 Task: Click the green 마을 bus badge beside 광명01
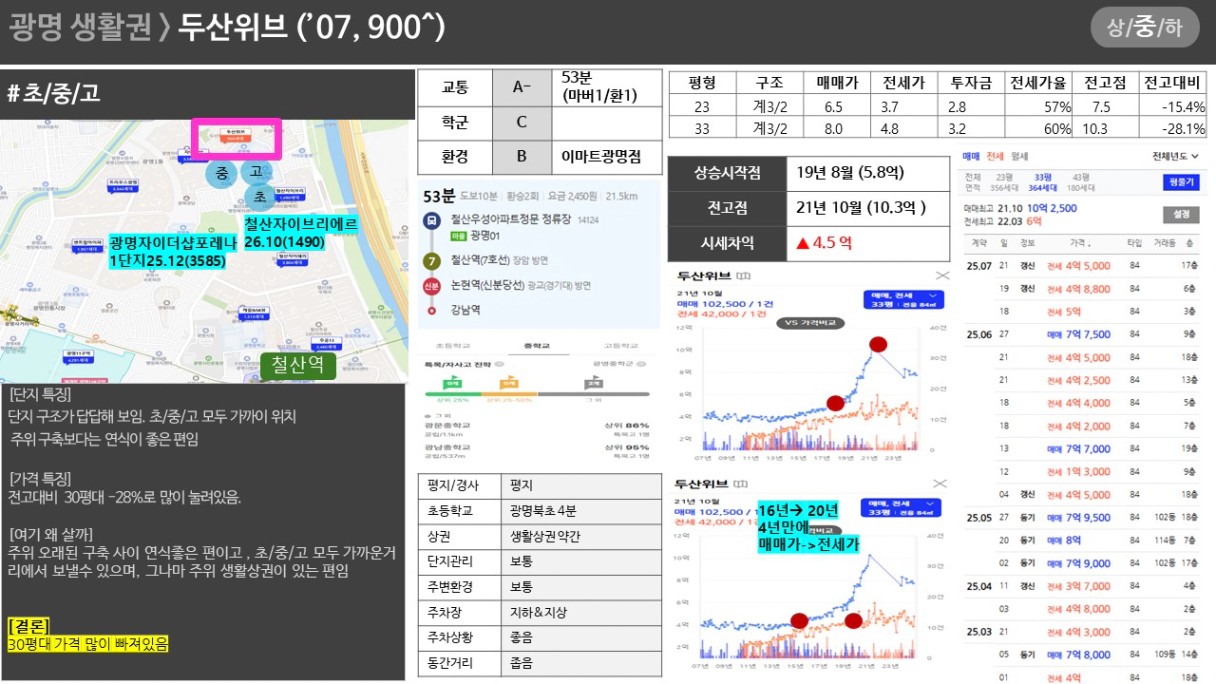click(x=459, y=235)
